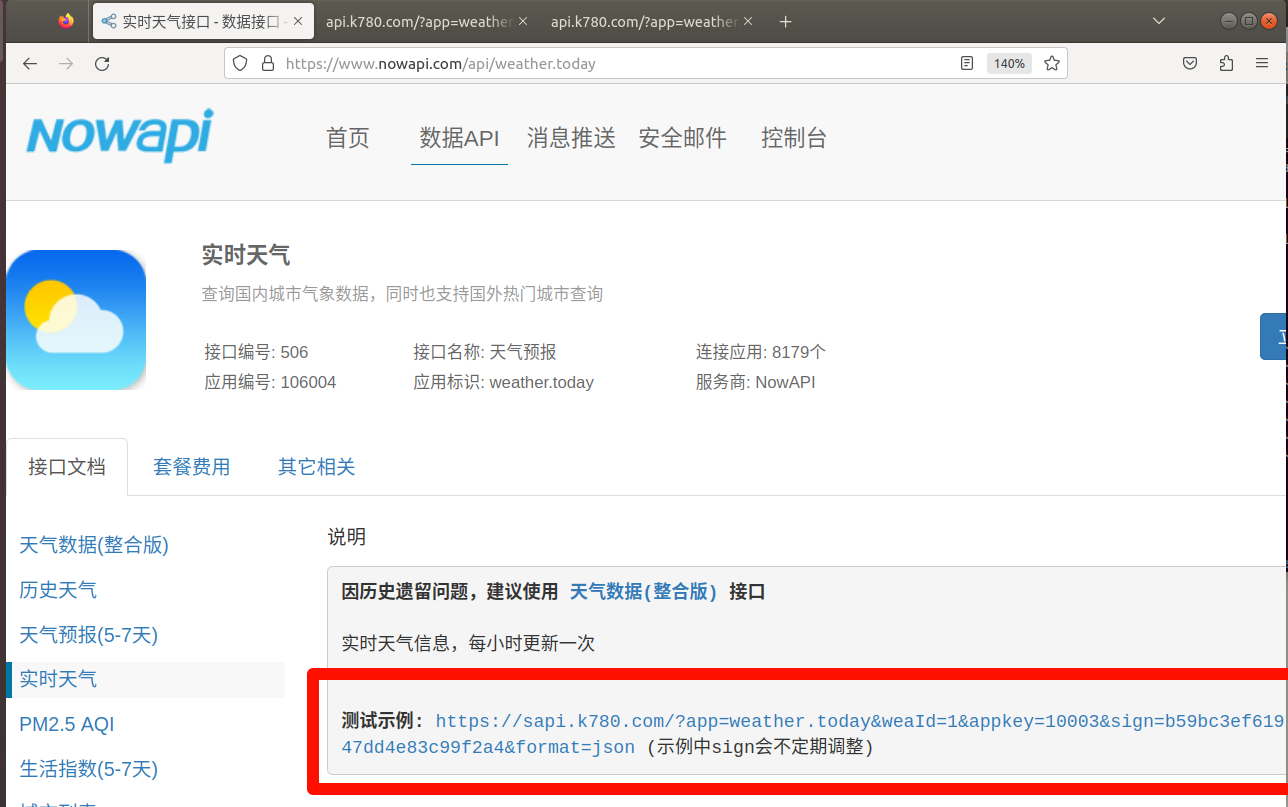Viewport: 1288px width, 807px height.
Task: Reload the page with refresh icon
Action: point(102,64)
